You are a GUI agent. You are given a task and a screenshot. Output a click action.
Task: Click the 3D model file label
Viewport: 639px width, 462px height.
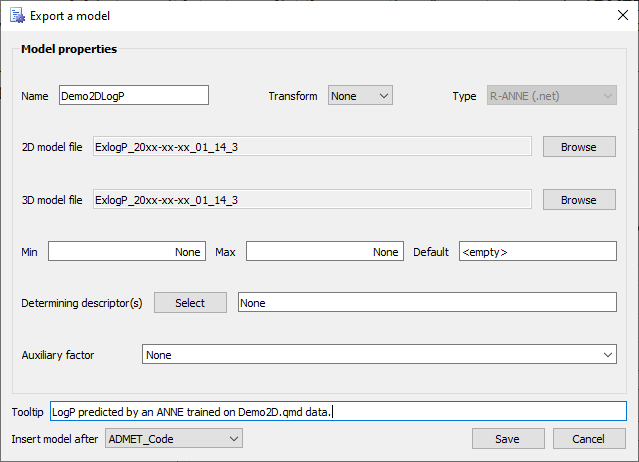click(52, 200)
